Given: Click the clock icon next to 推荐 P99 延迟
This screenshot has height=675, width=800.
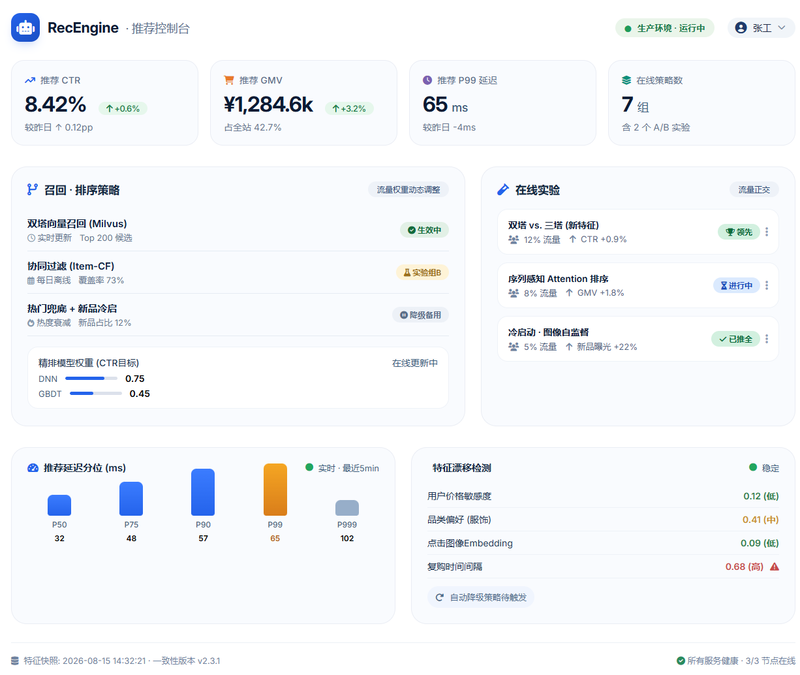Looking at the screenshot, I should click(427, 80).
